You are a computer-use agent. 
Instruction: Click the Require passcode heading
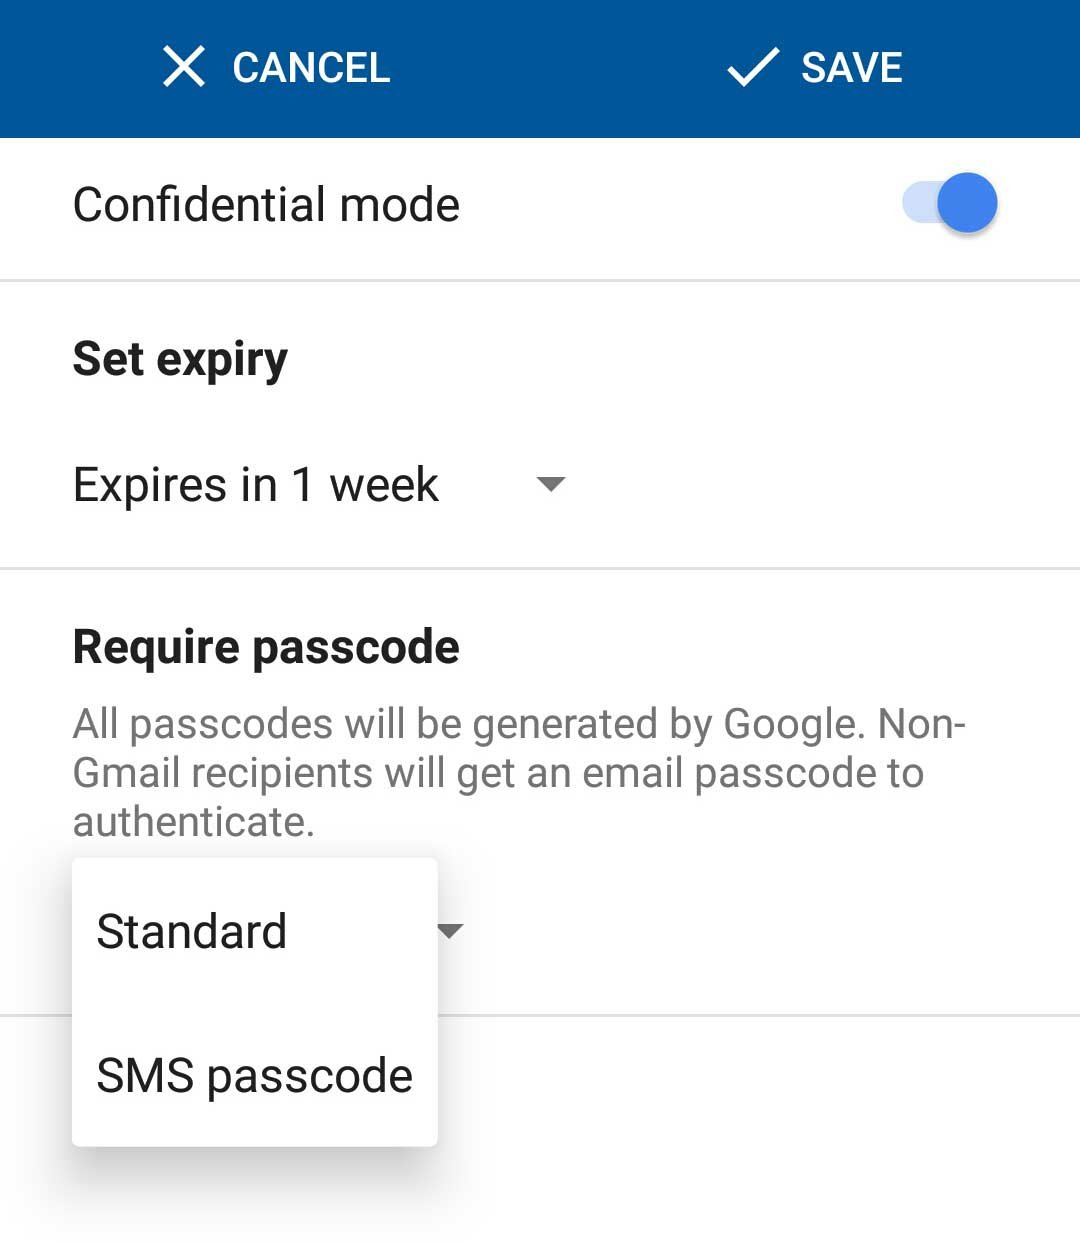click(266, 647)
